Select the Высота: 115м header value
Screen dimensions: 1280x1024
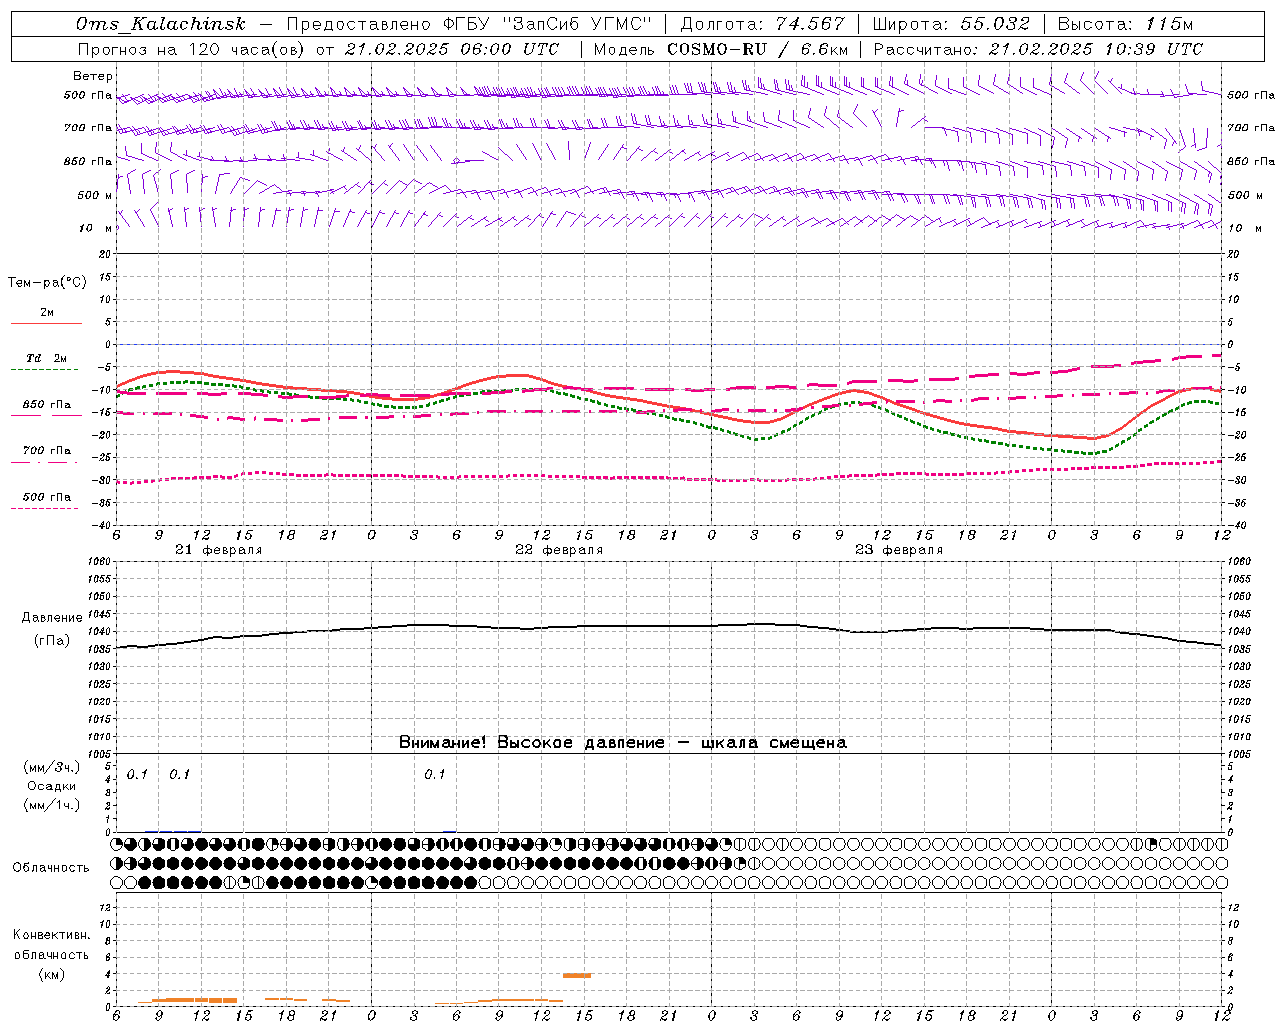tap(1125, 24)
